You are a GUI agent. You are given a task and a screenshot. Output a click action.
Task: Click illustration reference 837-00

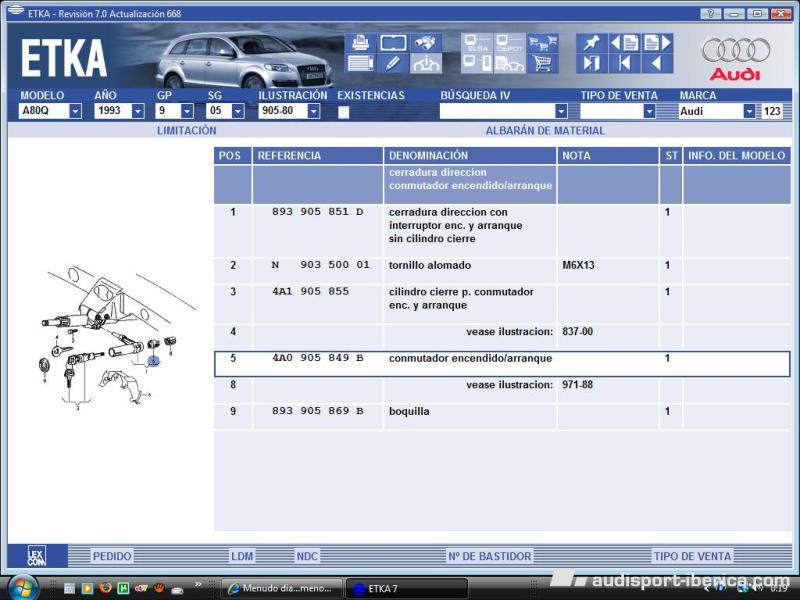pos(578,332)
